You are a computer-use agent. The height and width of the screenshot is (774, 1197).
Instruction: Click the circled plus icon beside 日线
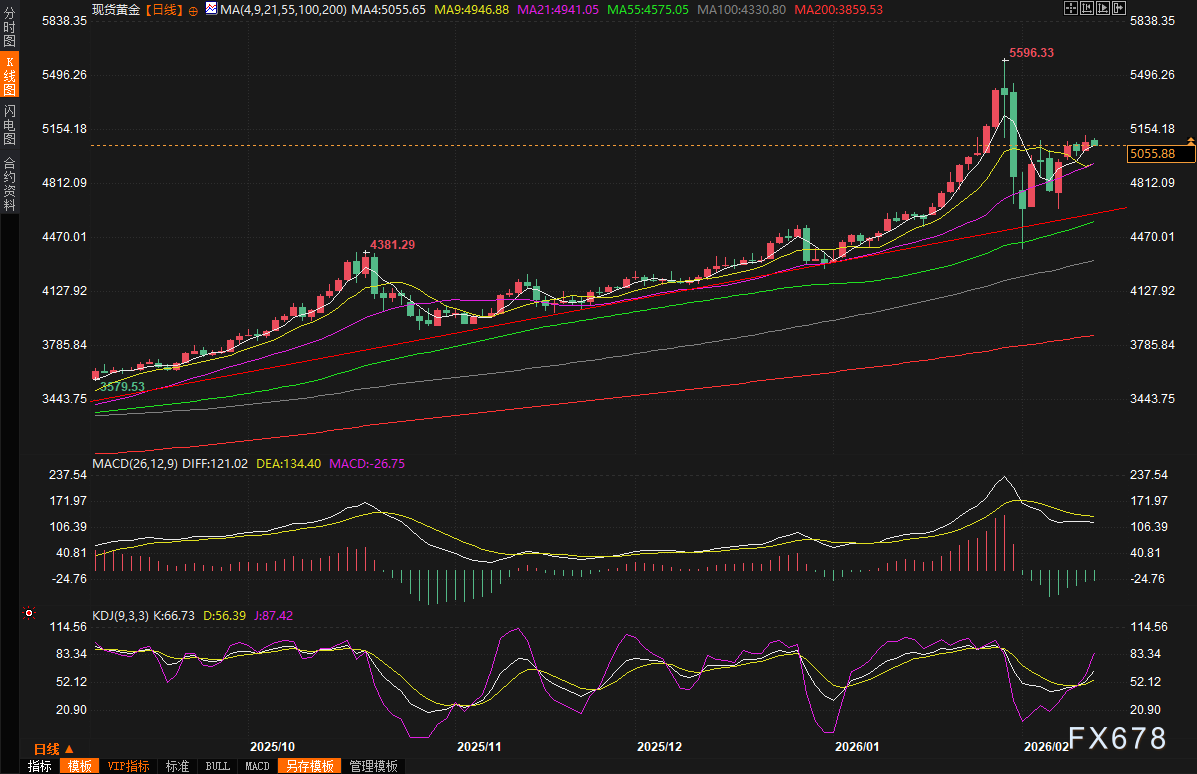pos(193,9)
